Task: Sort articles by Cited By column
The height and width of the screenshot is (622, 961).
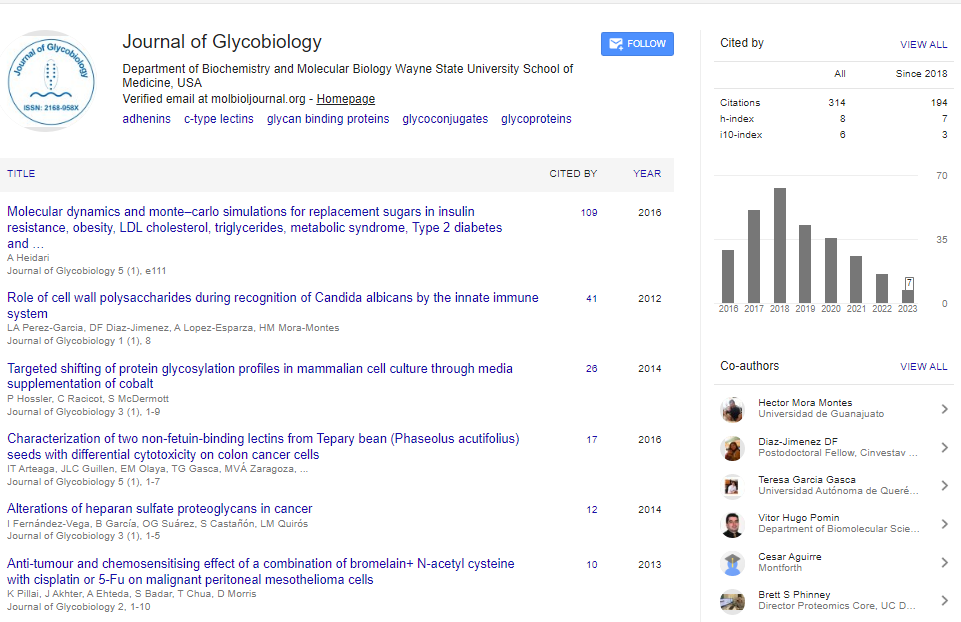Action: coord(573,174)
